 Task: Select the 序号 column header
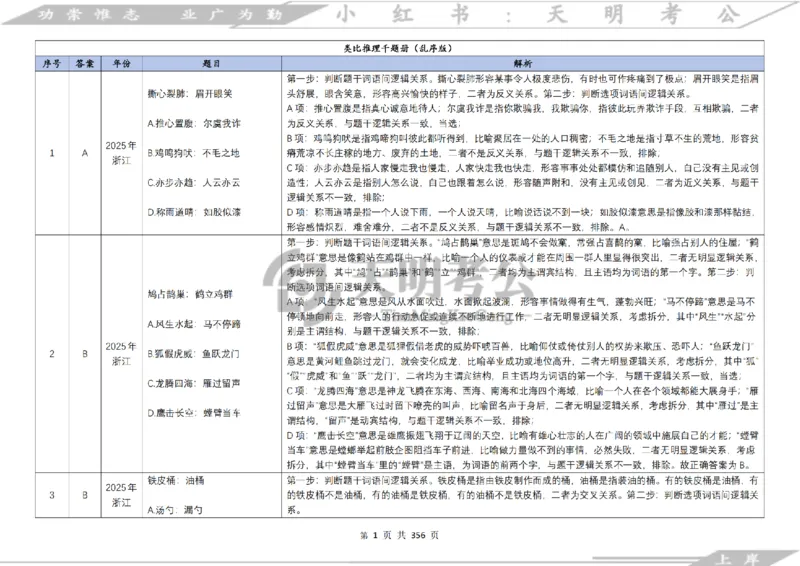pyautogui.click(x=52, y=64)
